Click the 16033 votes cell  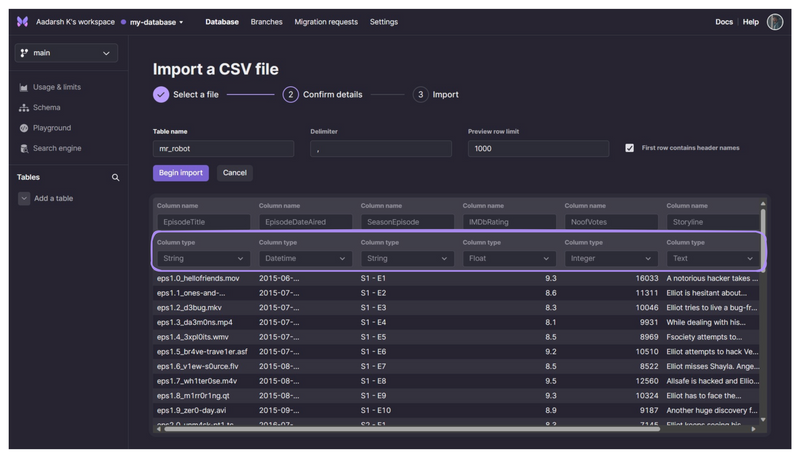click(646, 278)
